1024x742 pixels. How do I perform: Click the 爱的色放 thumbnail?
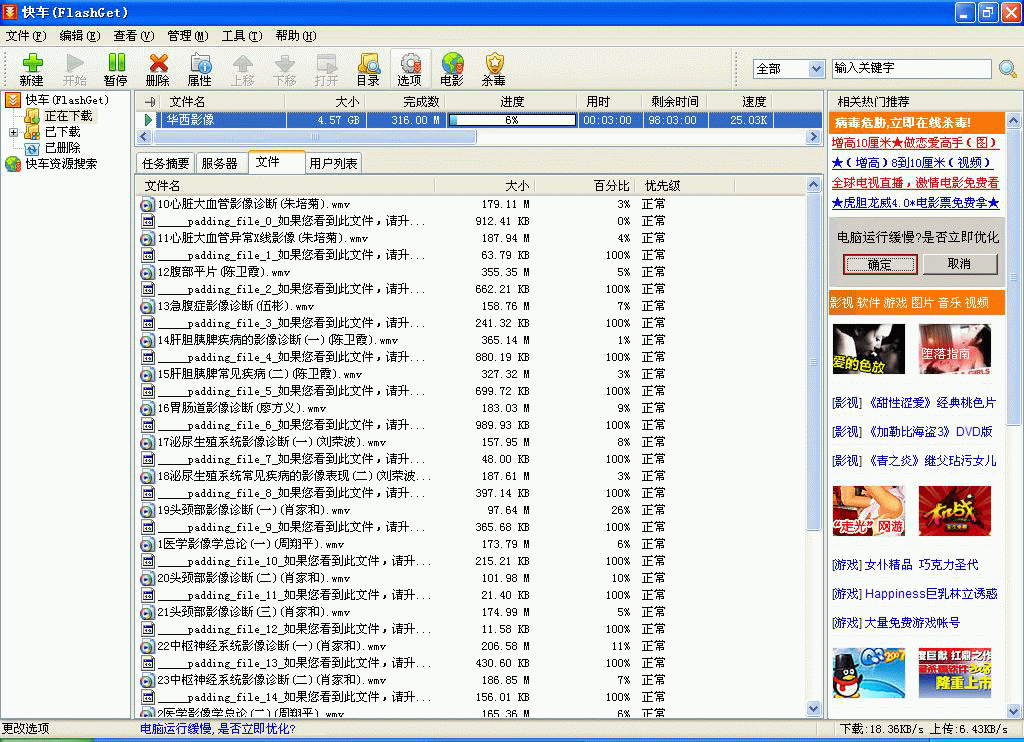[869, 349]
